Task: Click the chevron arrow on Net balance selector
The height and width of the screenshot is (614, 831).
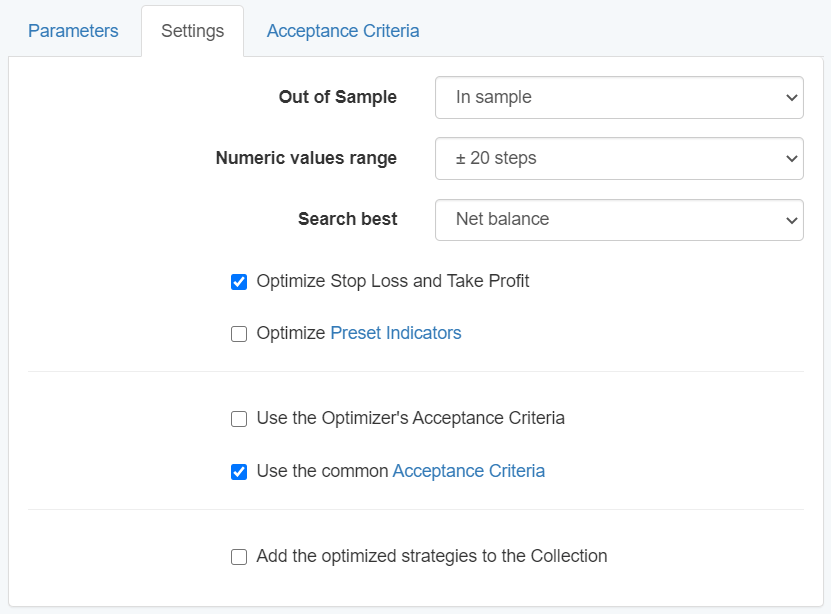Action: 791,220
